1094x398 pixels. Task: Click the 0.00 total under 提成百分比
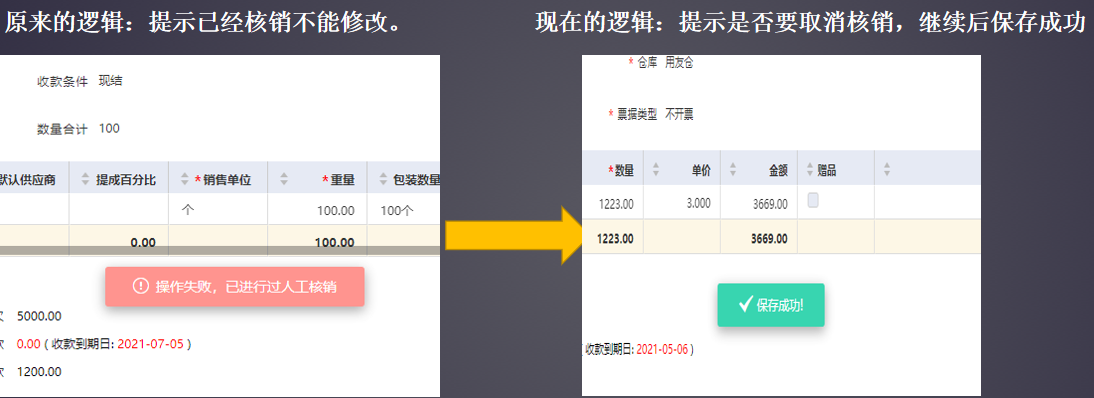pos(143,242)
